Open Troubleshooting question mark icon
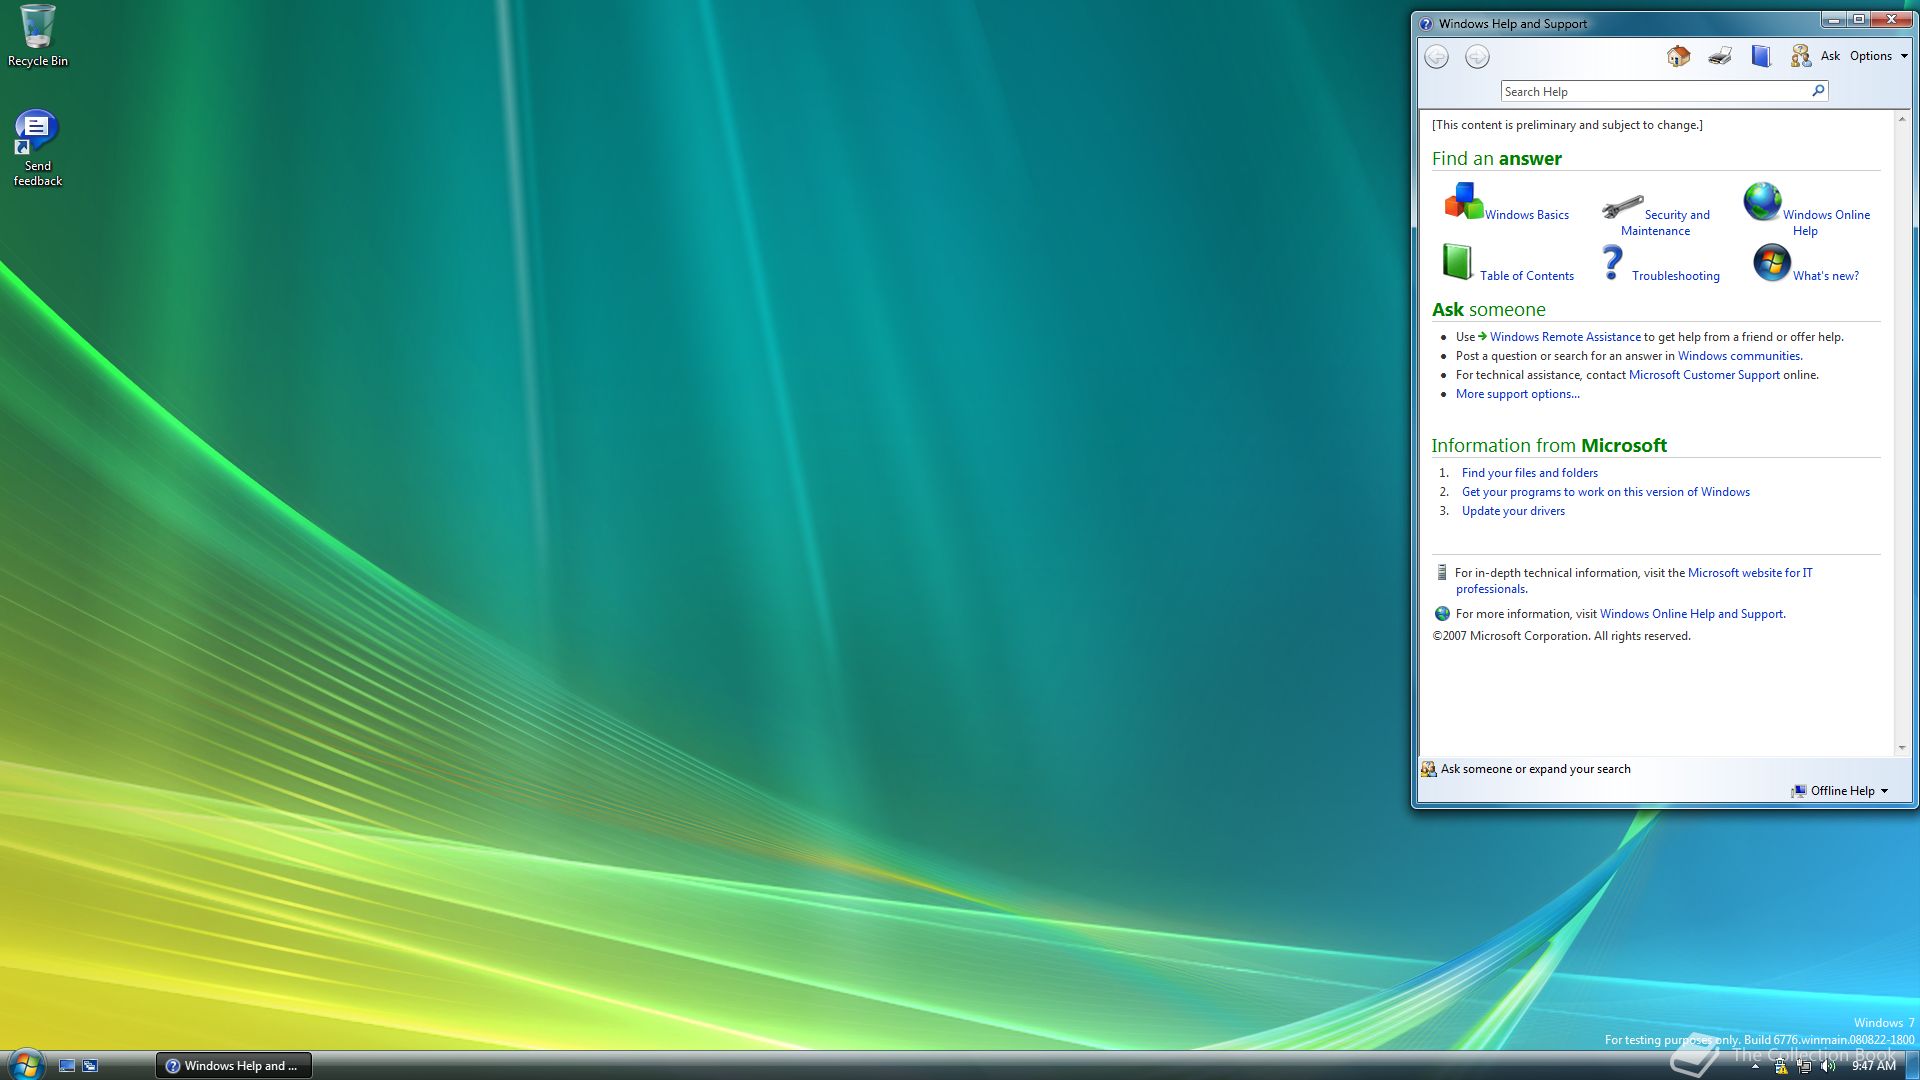Screen dimensions: 1920x1080 1612,263
